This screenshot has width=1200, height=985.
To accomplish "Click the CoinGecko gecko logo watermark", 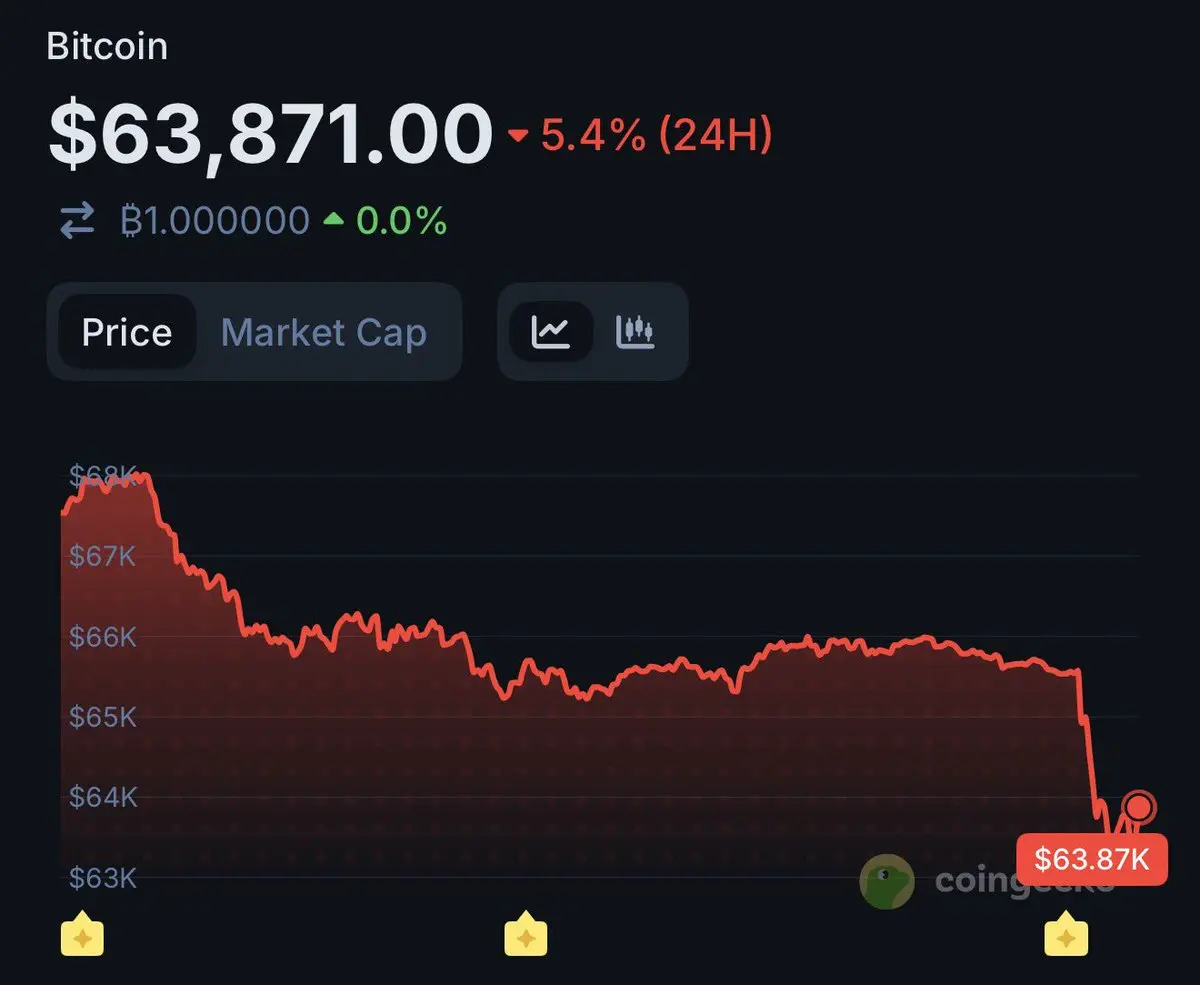I will click(886, 881).
